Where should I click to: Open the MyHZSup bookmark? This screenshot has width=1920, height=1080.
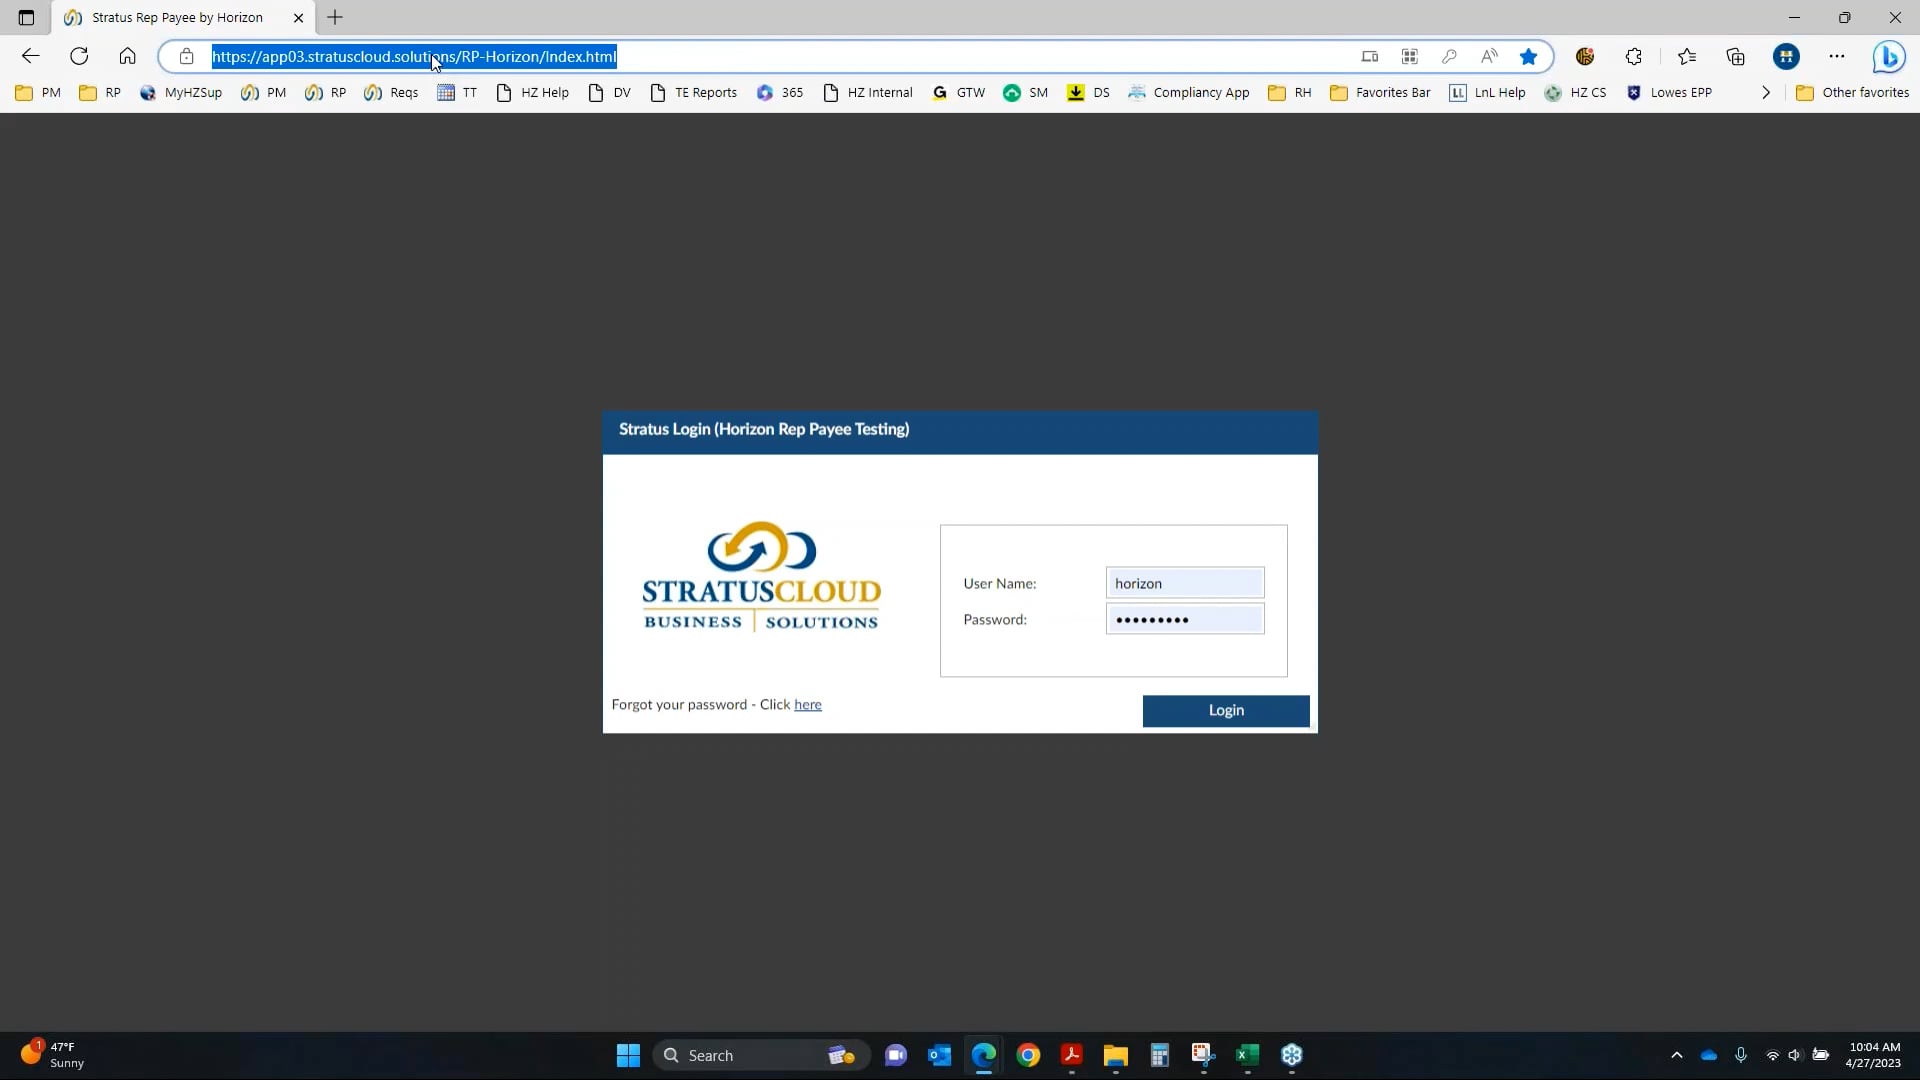point(181,92)
